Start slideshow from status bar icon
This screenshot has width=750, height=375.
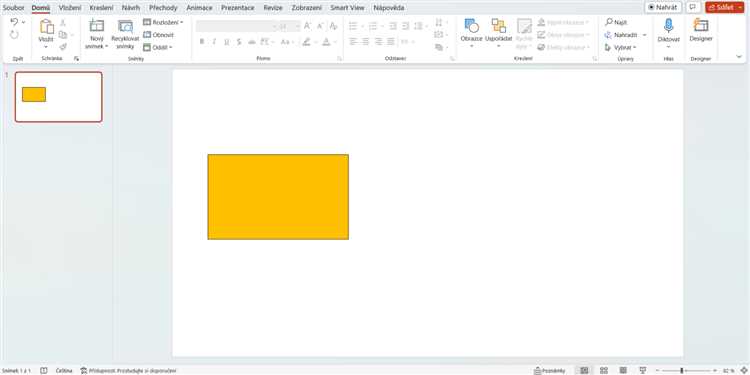coord(643,371)
